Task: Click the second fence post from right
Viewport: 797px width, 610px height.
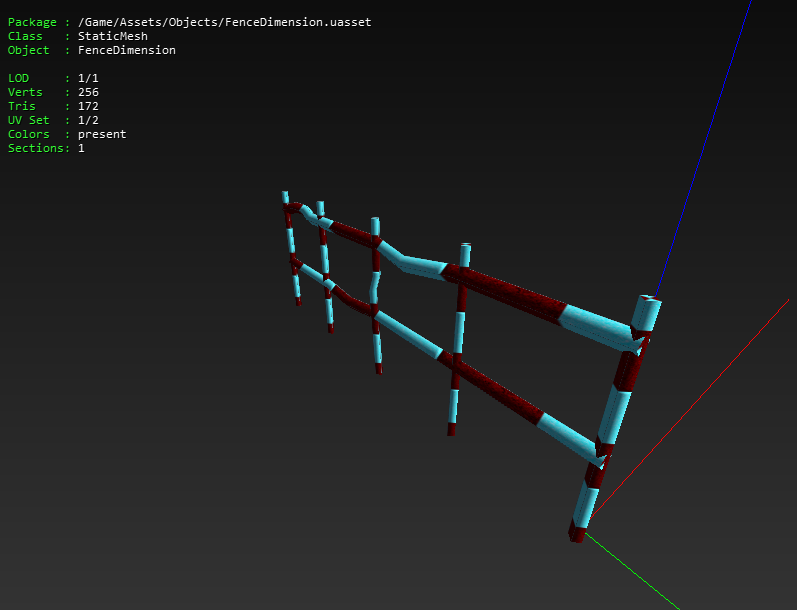Action: click(x=458, y=340)
